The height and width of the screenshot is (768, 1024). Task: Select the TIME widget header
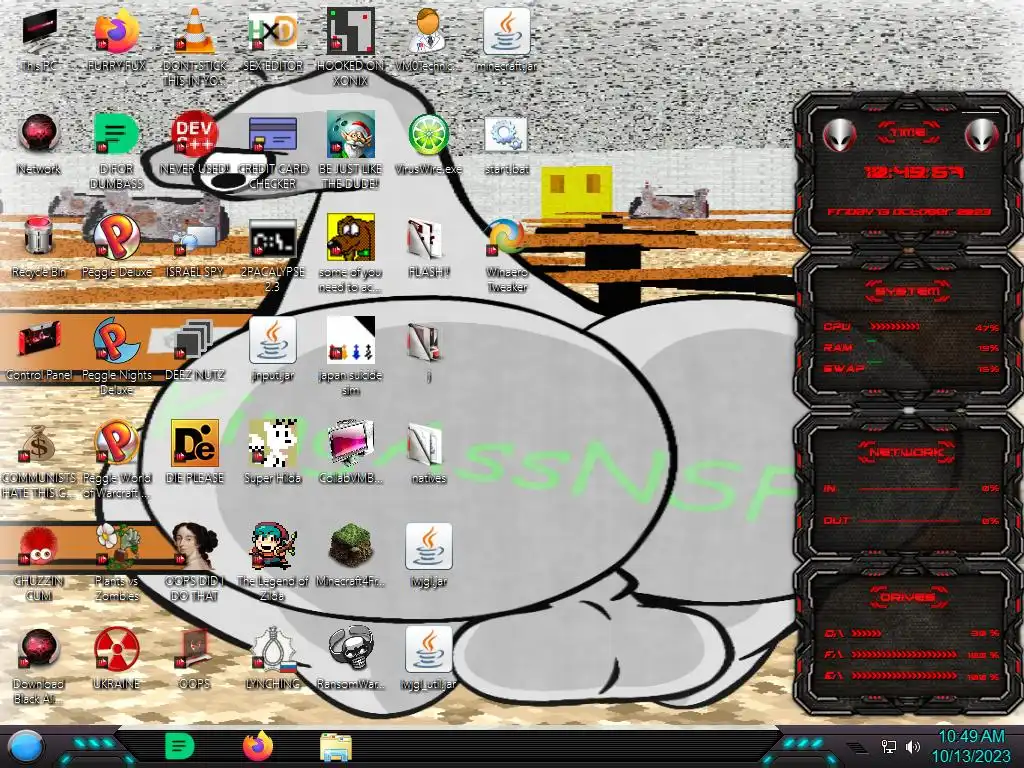pyautogui.click(x=908, y=133)
